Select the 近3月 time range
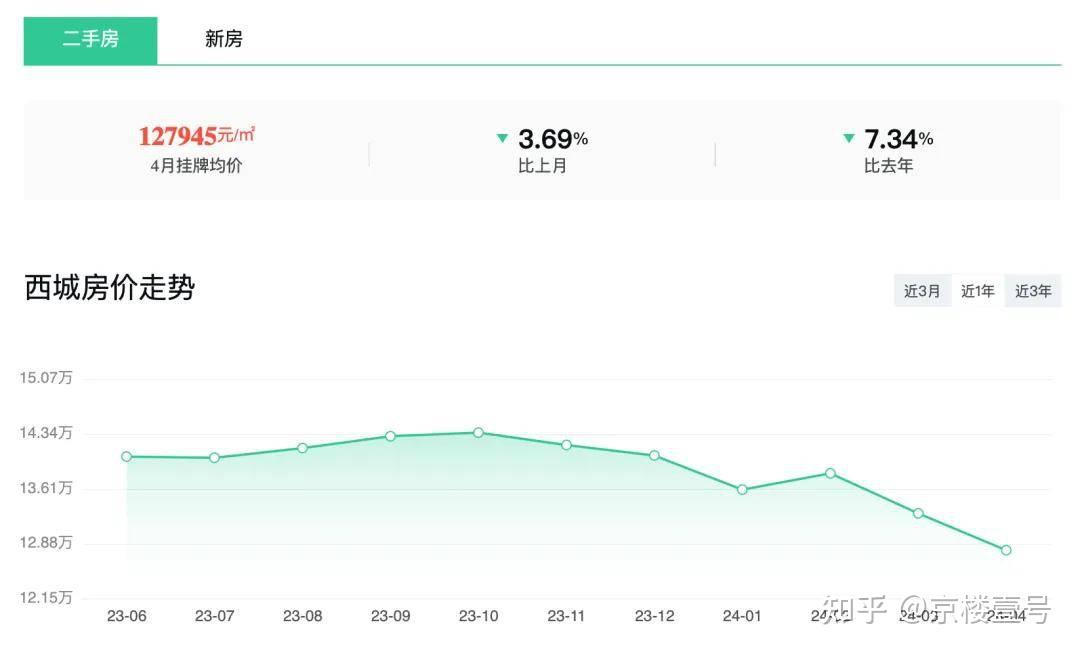This screenshot has width=1080, height=654. coord(922,291)
